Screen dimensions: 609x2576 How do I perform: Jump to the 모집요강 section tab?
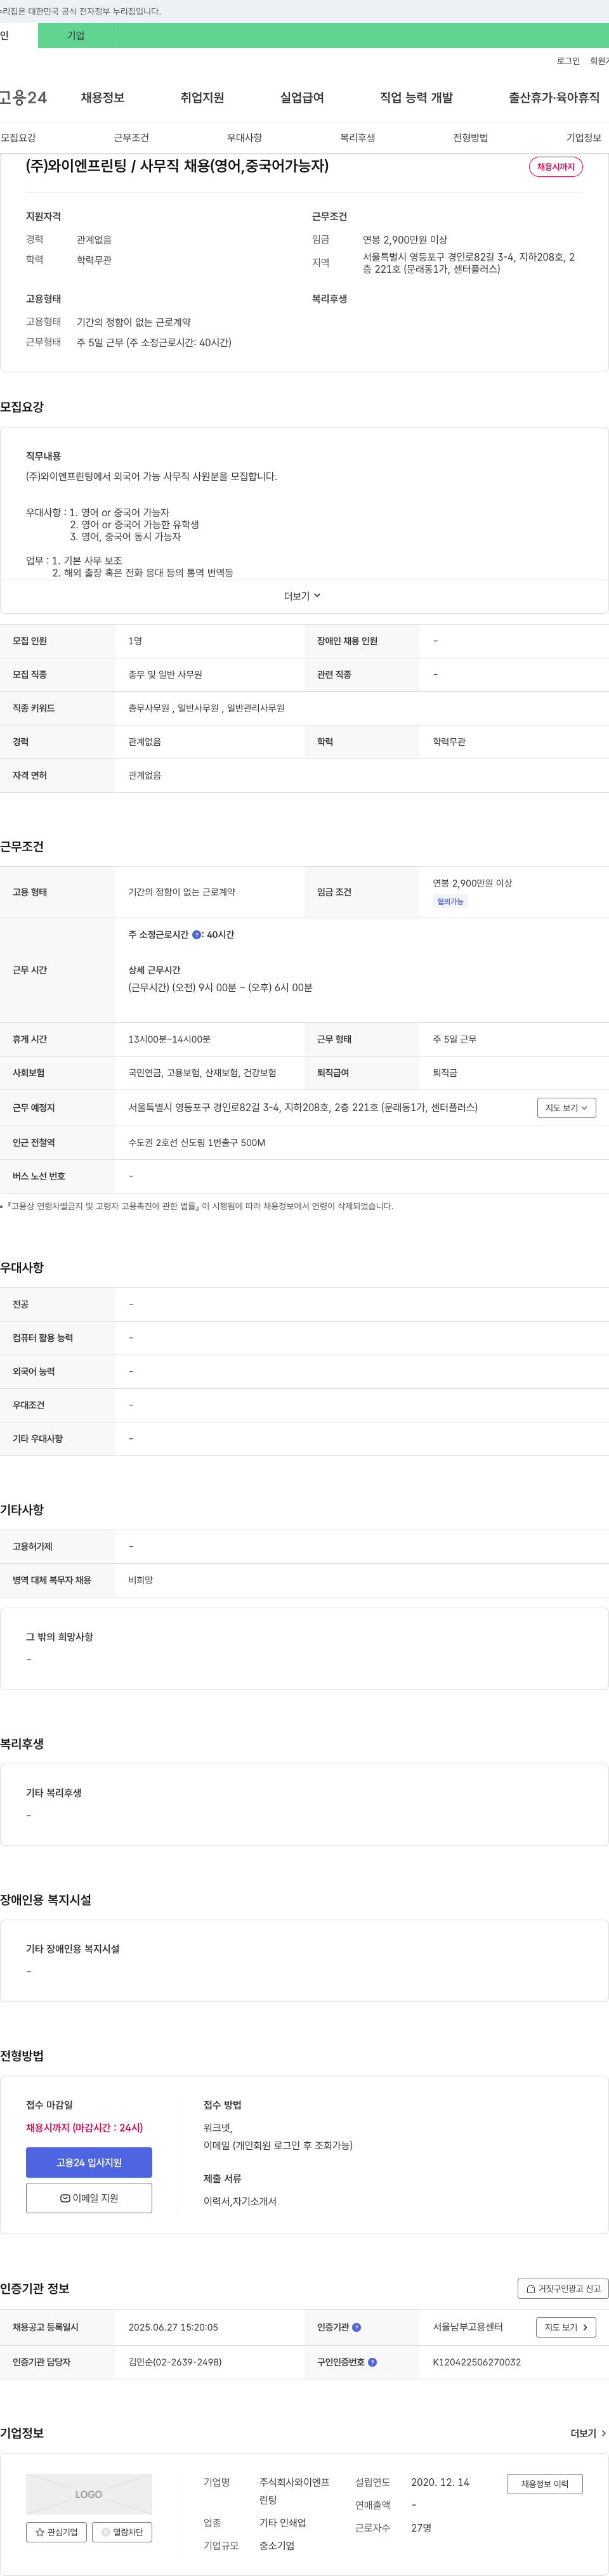(x=18, y=138)
